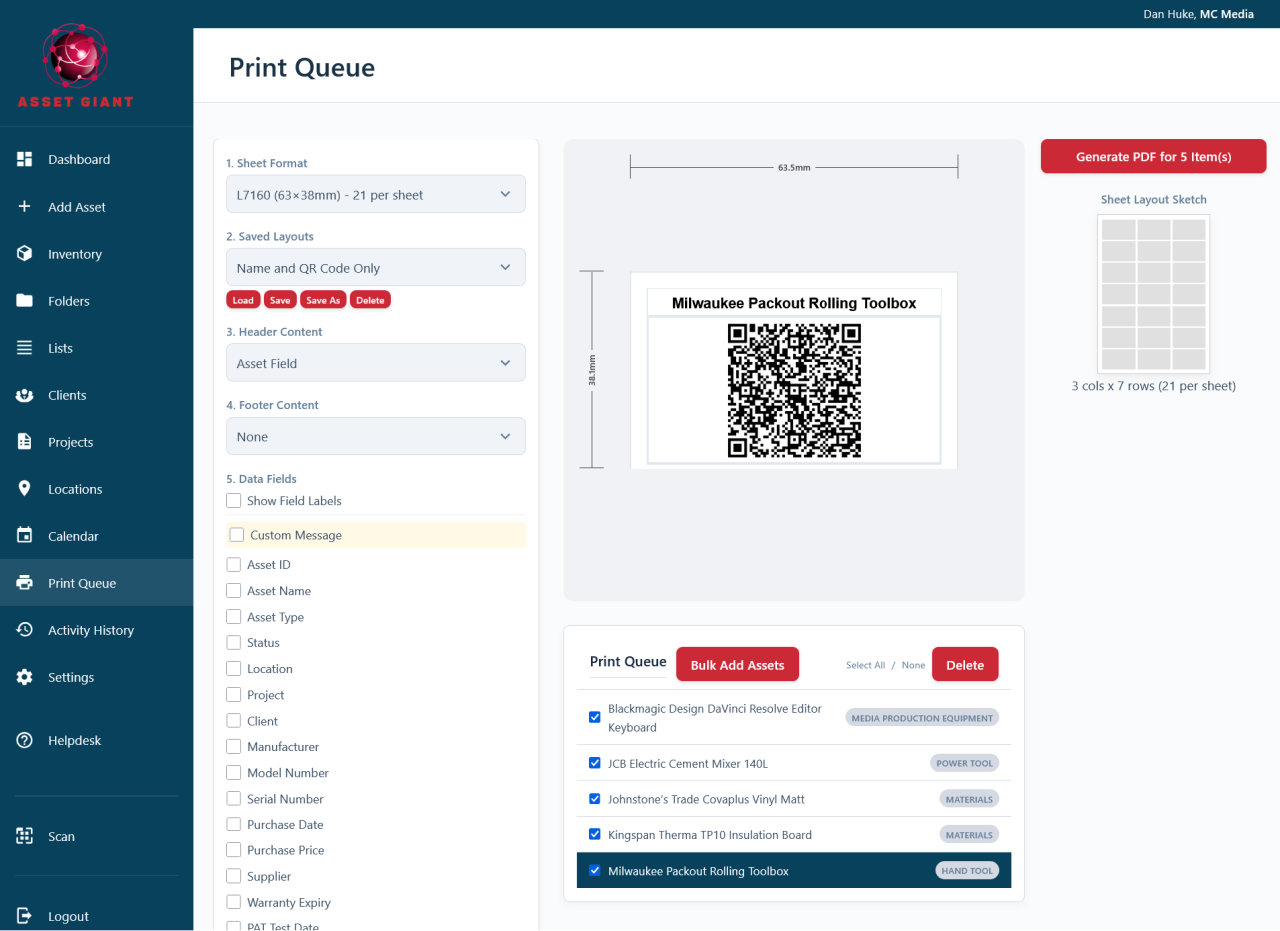
Task: Click the Select All link
Action: 865,665
